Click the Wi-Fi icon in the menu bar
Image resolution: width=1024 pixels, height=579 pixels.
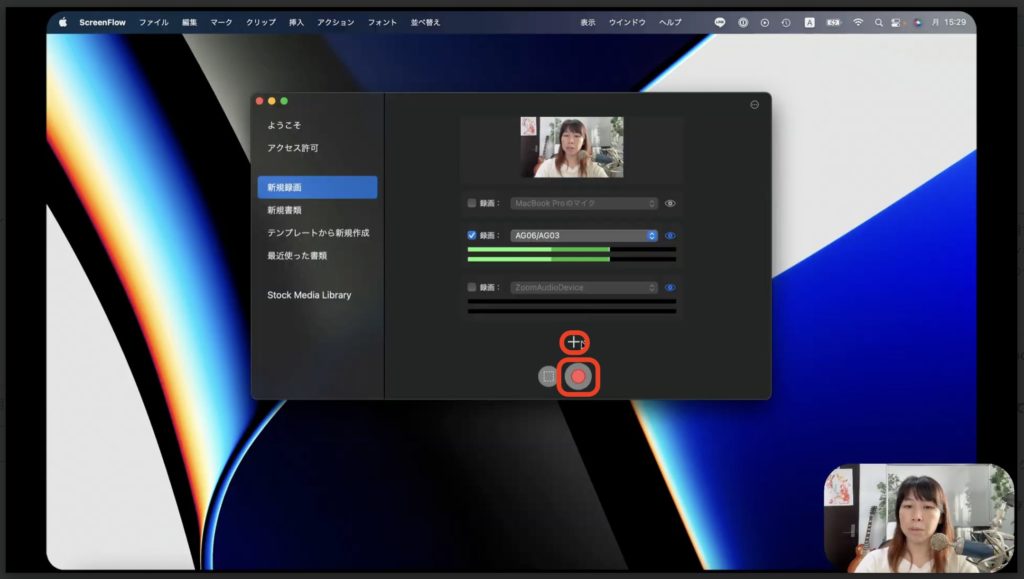[x=857, y=22]
